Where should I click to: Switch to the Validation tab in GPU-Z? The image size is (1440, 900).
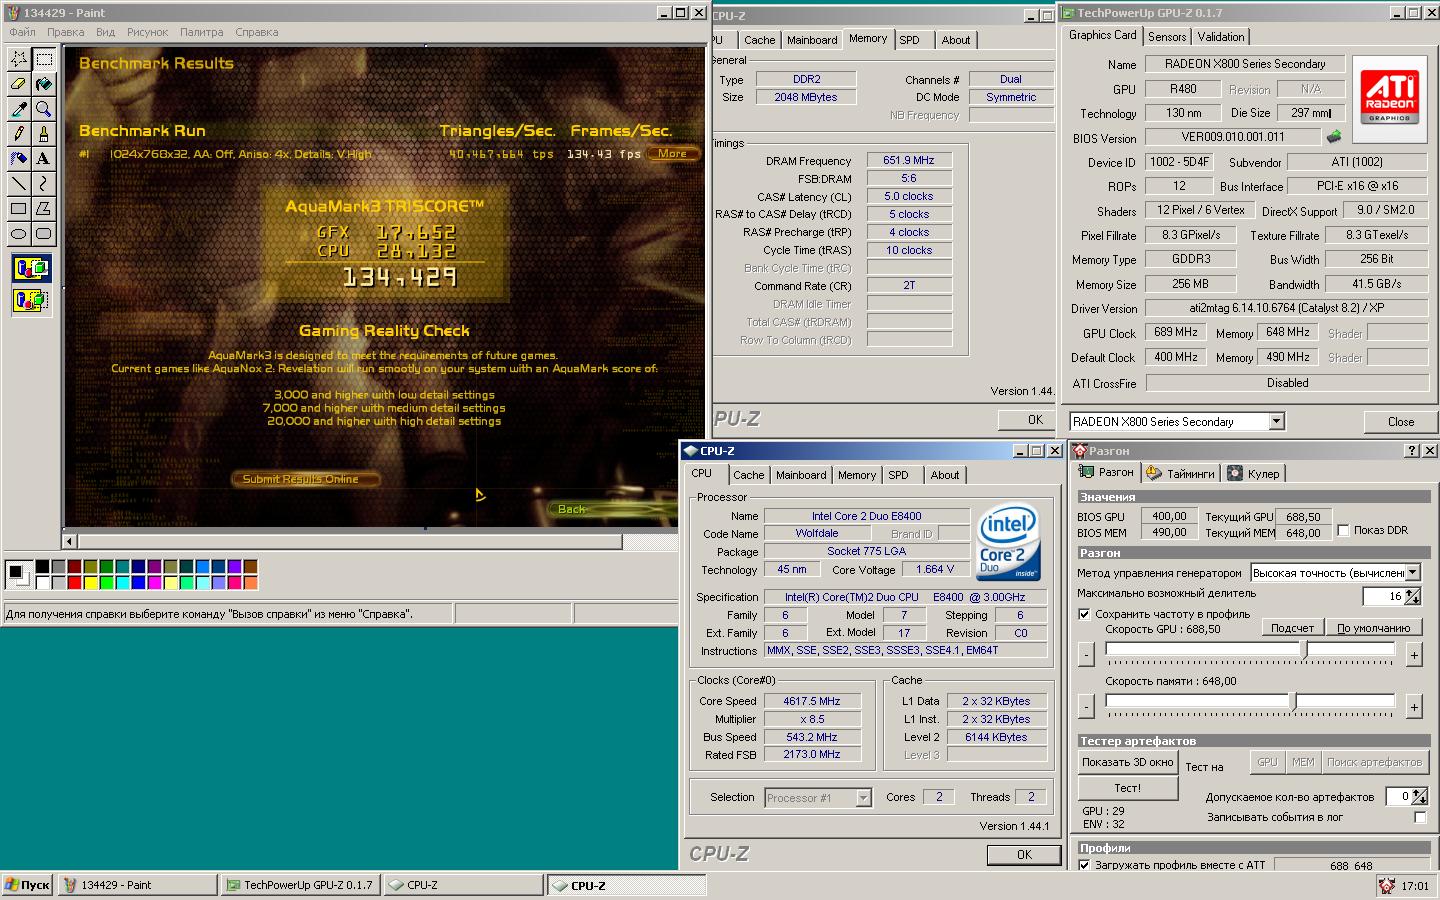coord(1220,37)
